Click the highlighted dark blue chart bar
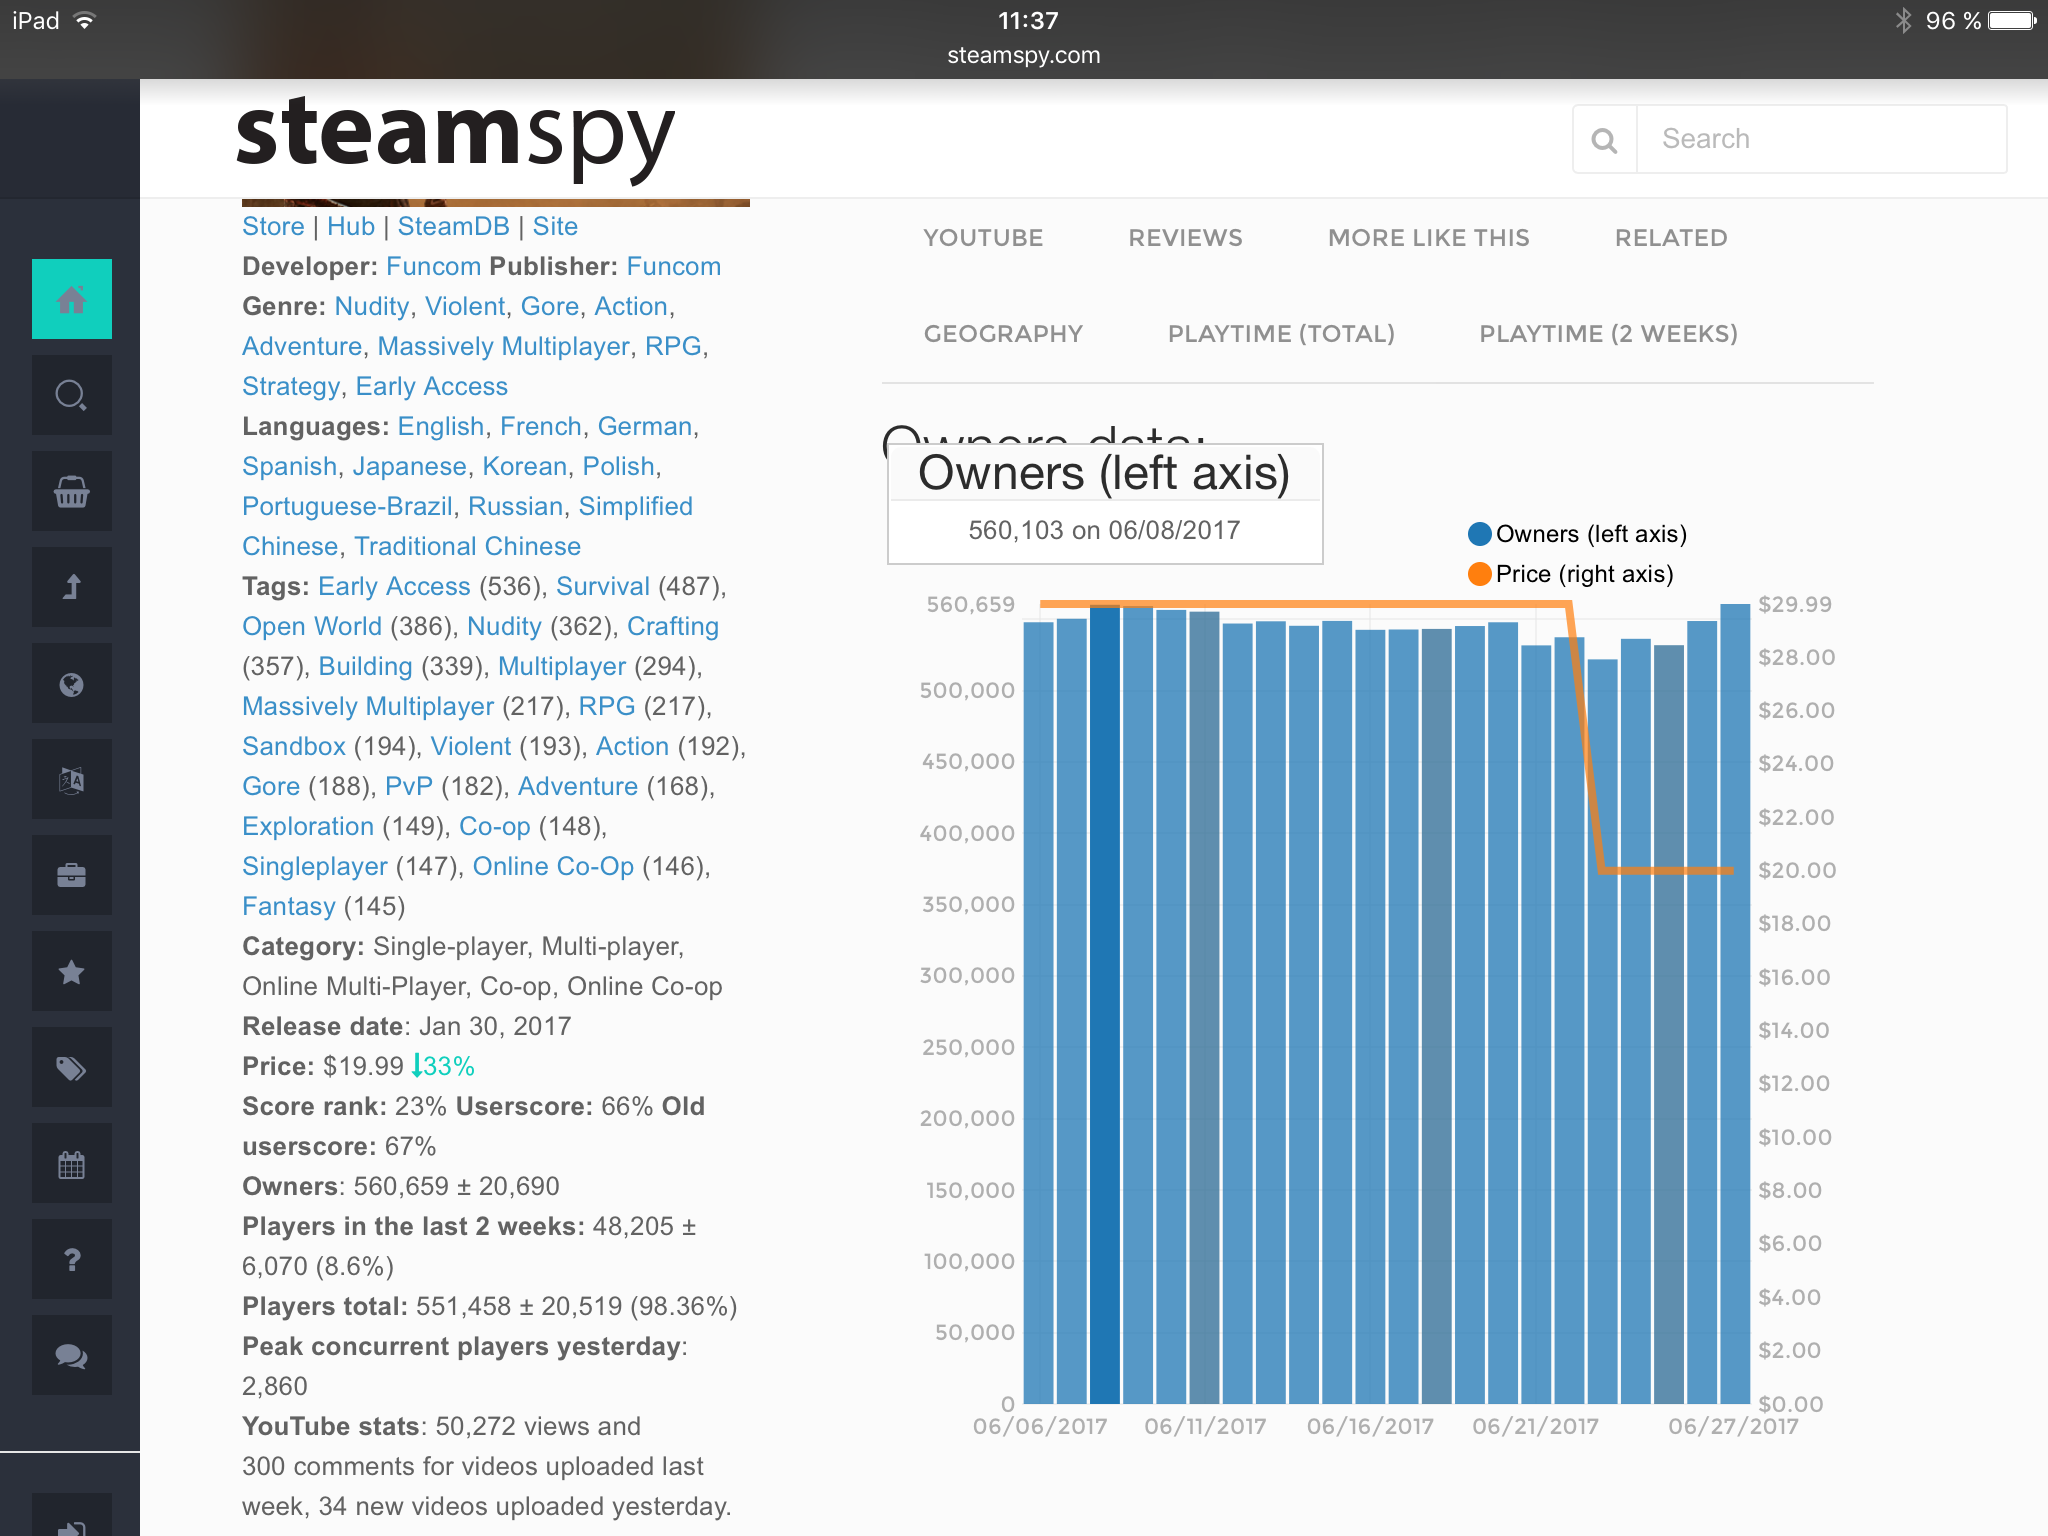Viewport: 2048px width, 1536px height. click(1105, 1004)
